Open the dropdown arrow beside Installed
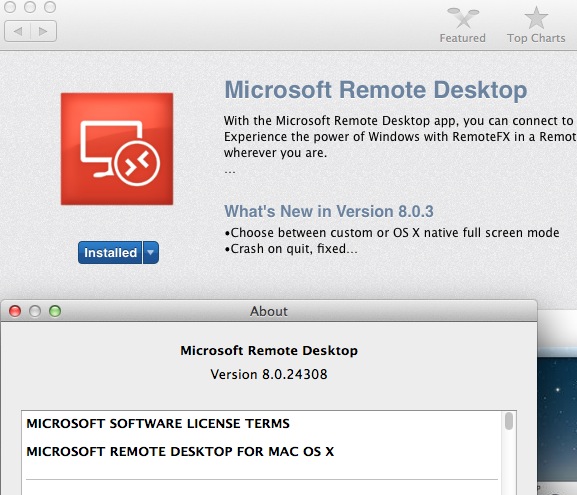The image size is (577, 495). [151, 253]
